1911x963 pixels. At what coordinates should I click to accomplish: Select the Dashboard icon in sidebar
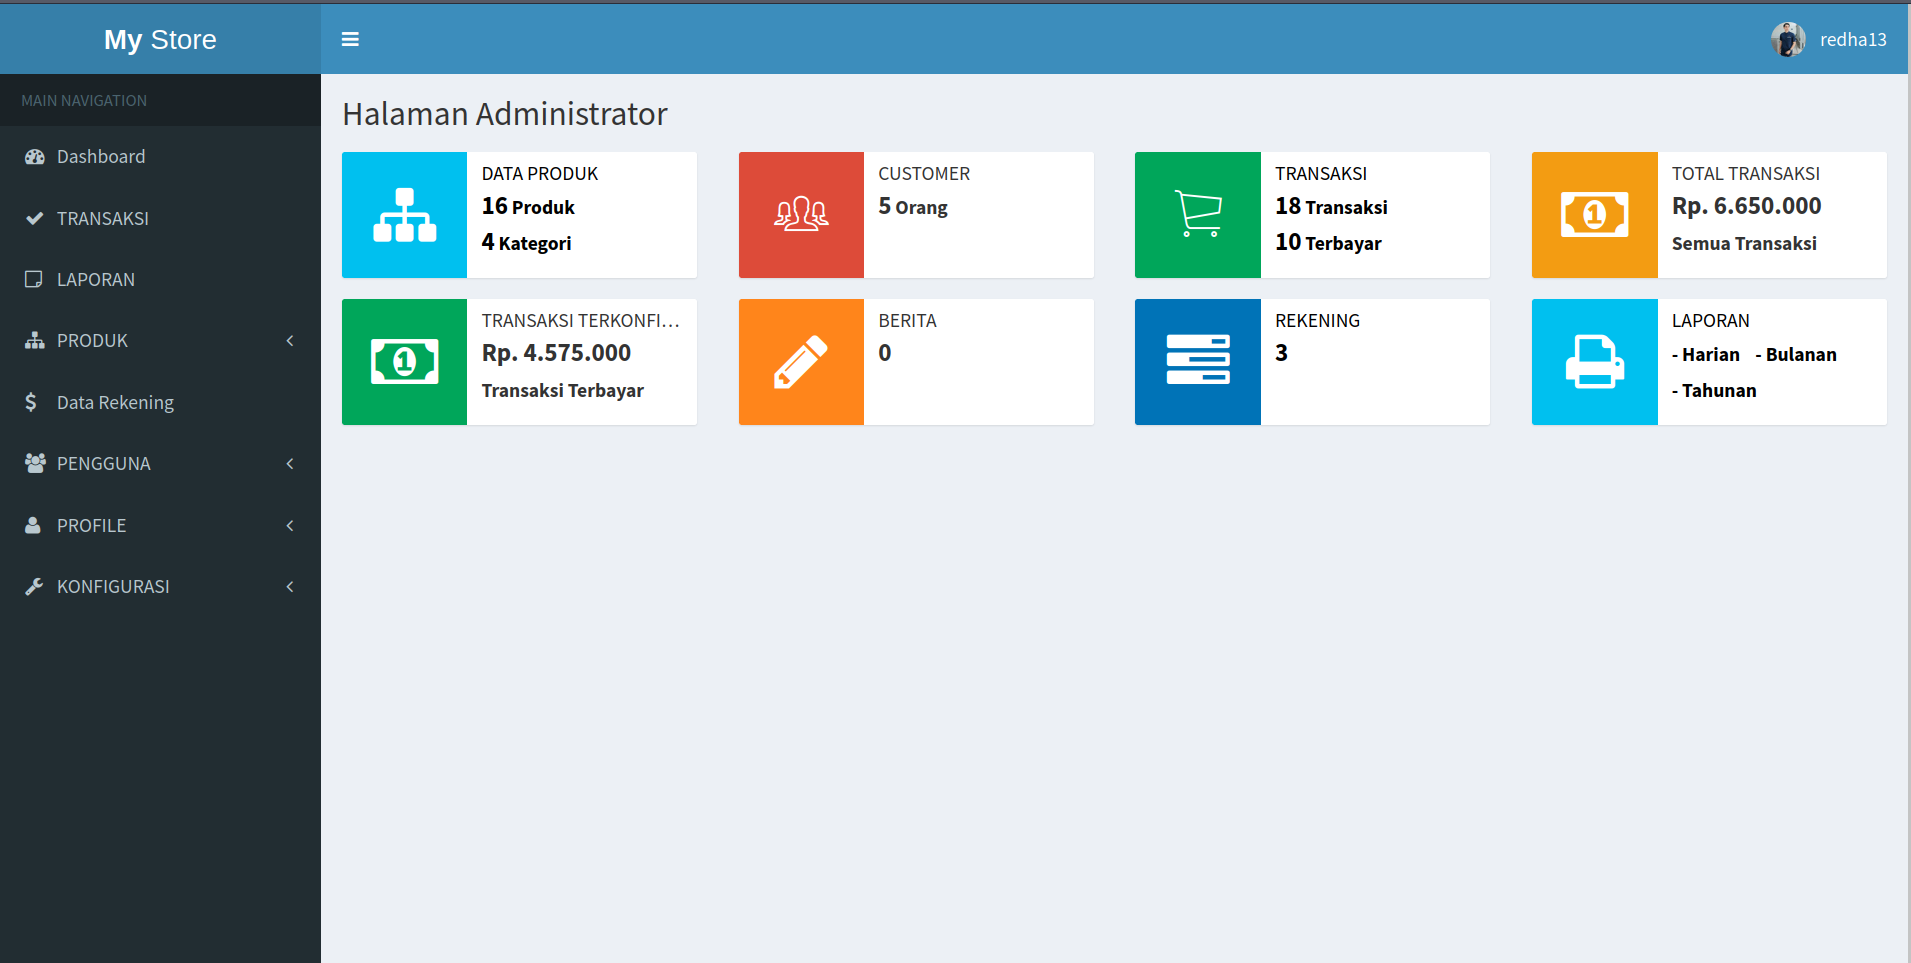tap(35, 156)
